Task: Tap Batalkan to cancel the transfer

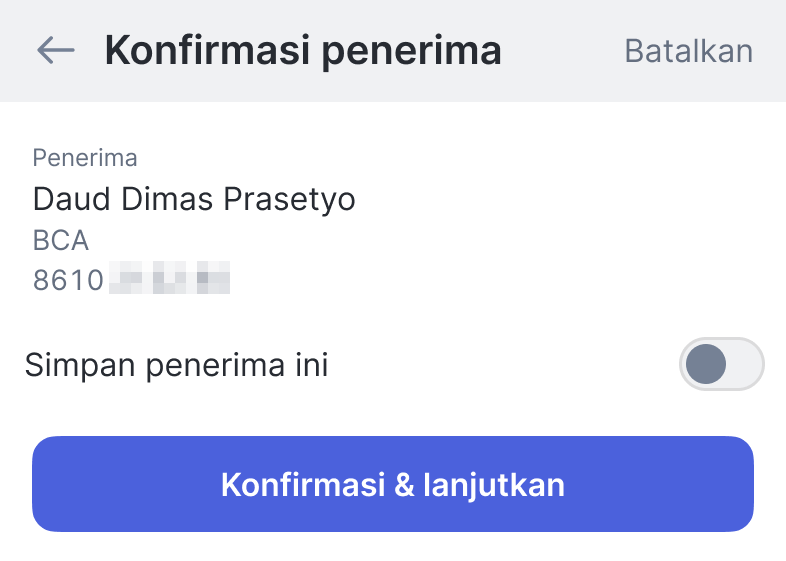Action: [x=688, y=50]
